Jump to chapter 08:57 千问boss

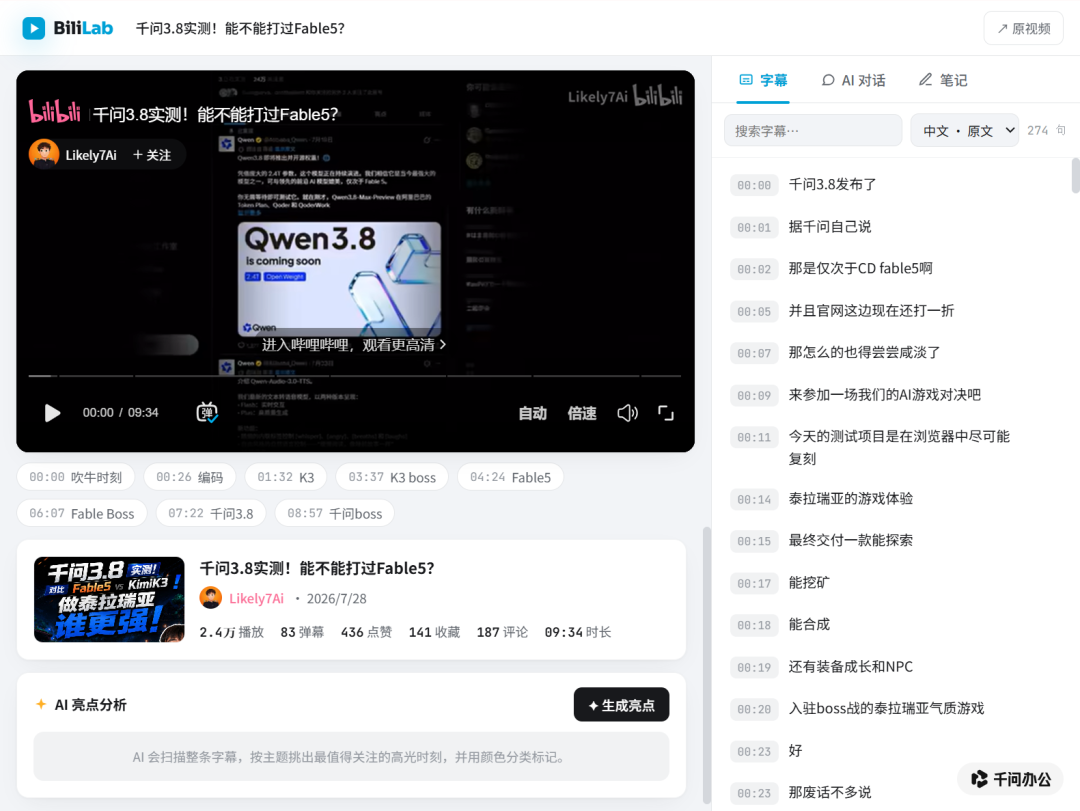(335, 513)
